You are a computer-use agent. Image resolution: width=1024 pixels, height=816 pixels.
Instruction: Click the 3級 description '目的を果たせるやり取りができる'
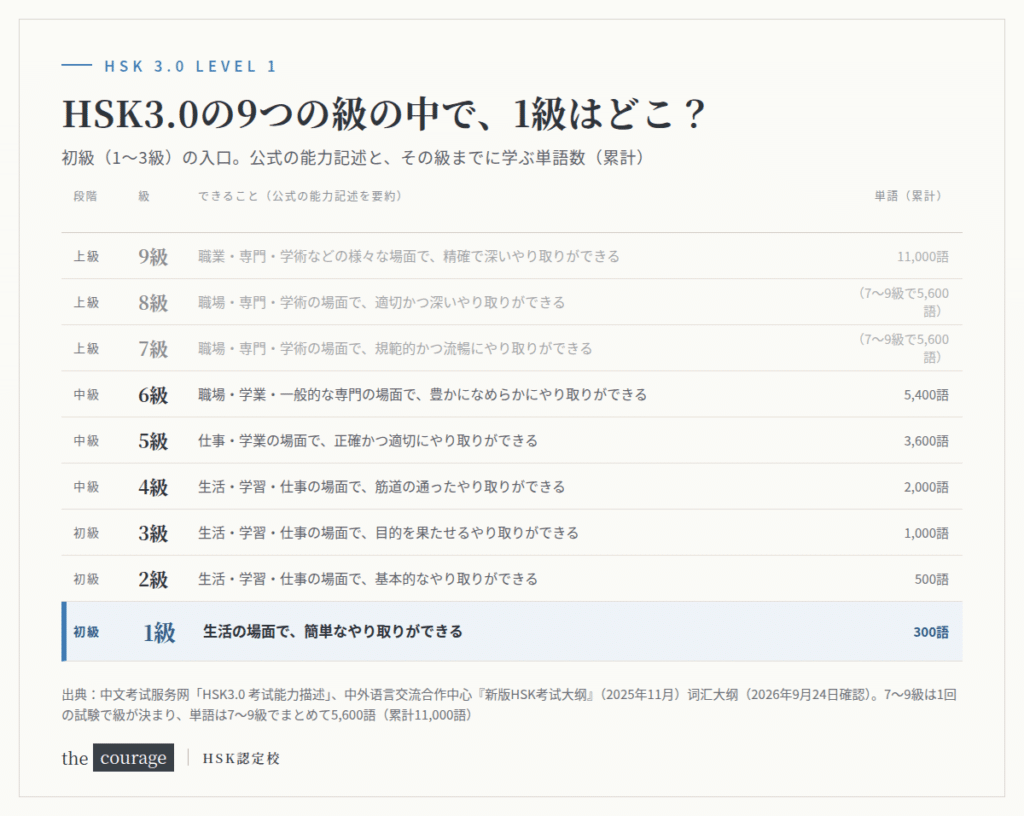tap(477, 533)
